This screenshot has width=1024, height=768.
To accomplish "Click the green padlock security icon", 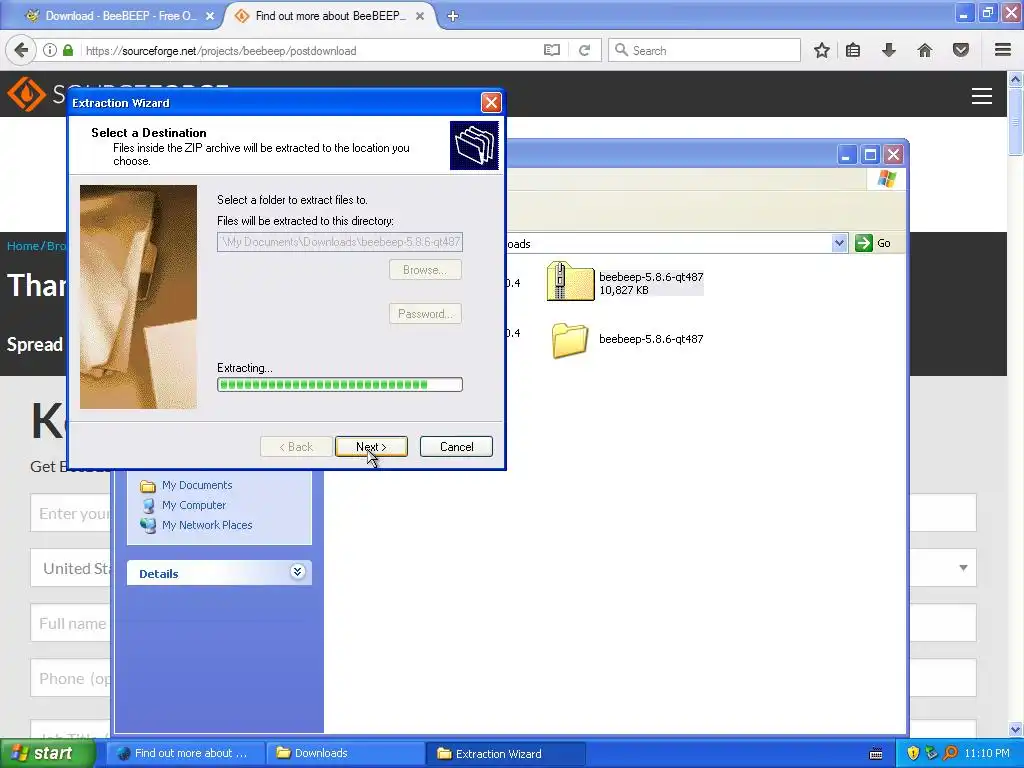I will [68, 50].
